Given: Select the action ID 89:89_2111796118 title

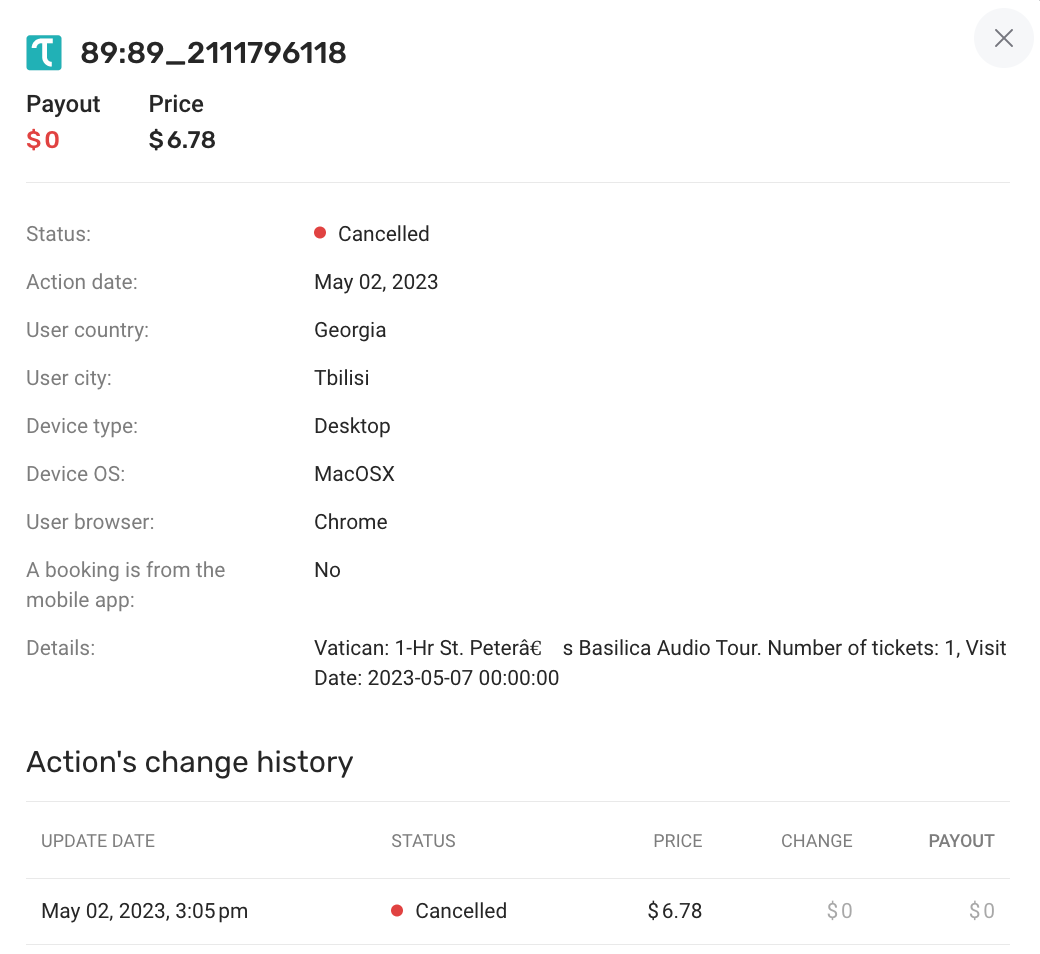Looking at the screenshot, I should 213,53.
